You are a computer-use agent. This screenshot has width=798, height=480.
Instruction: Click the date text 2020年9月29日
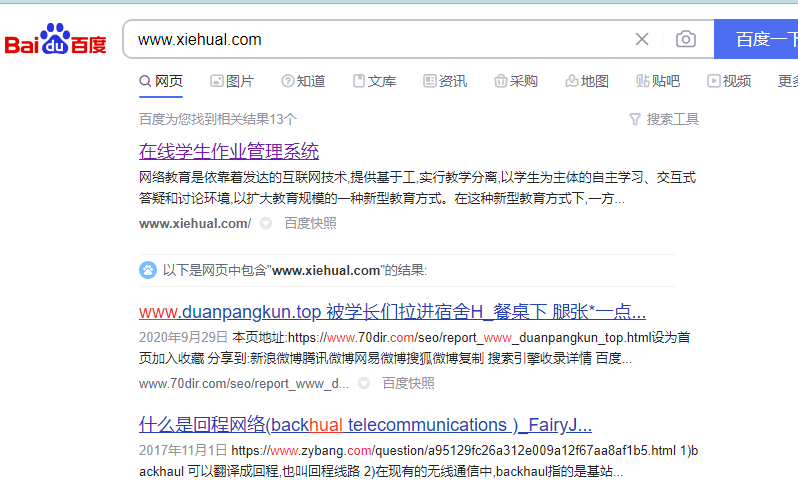[x=183, y=337]
